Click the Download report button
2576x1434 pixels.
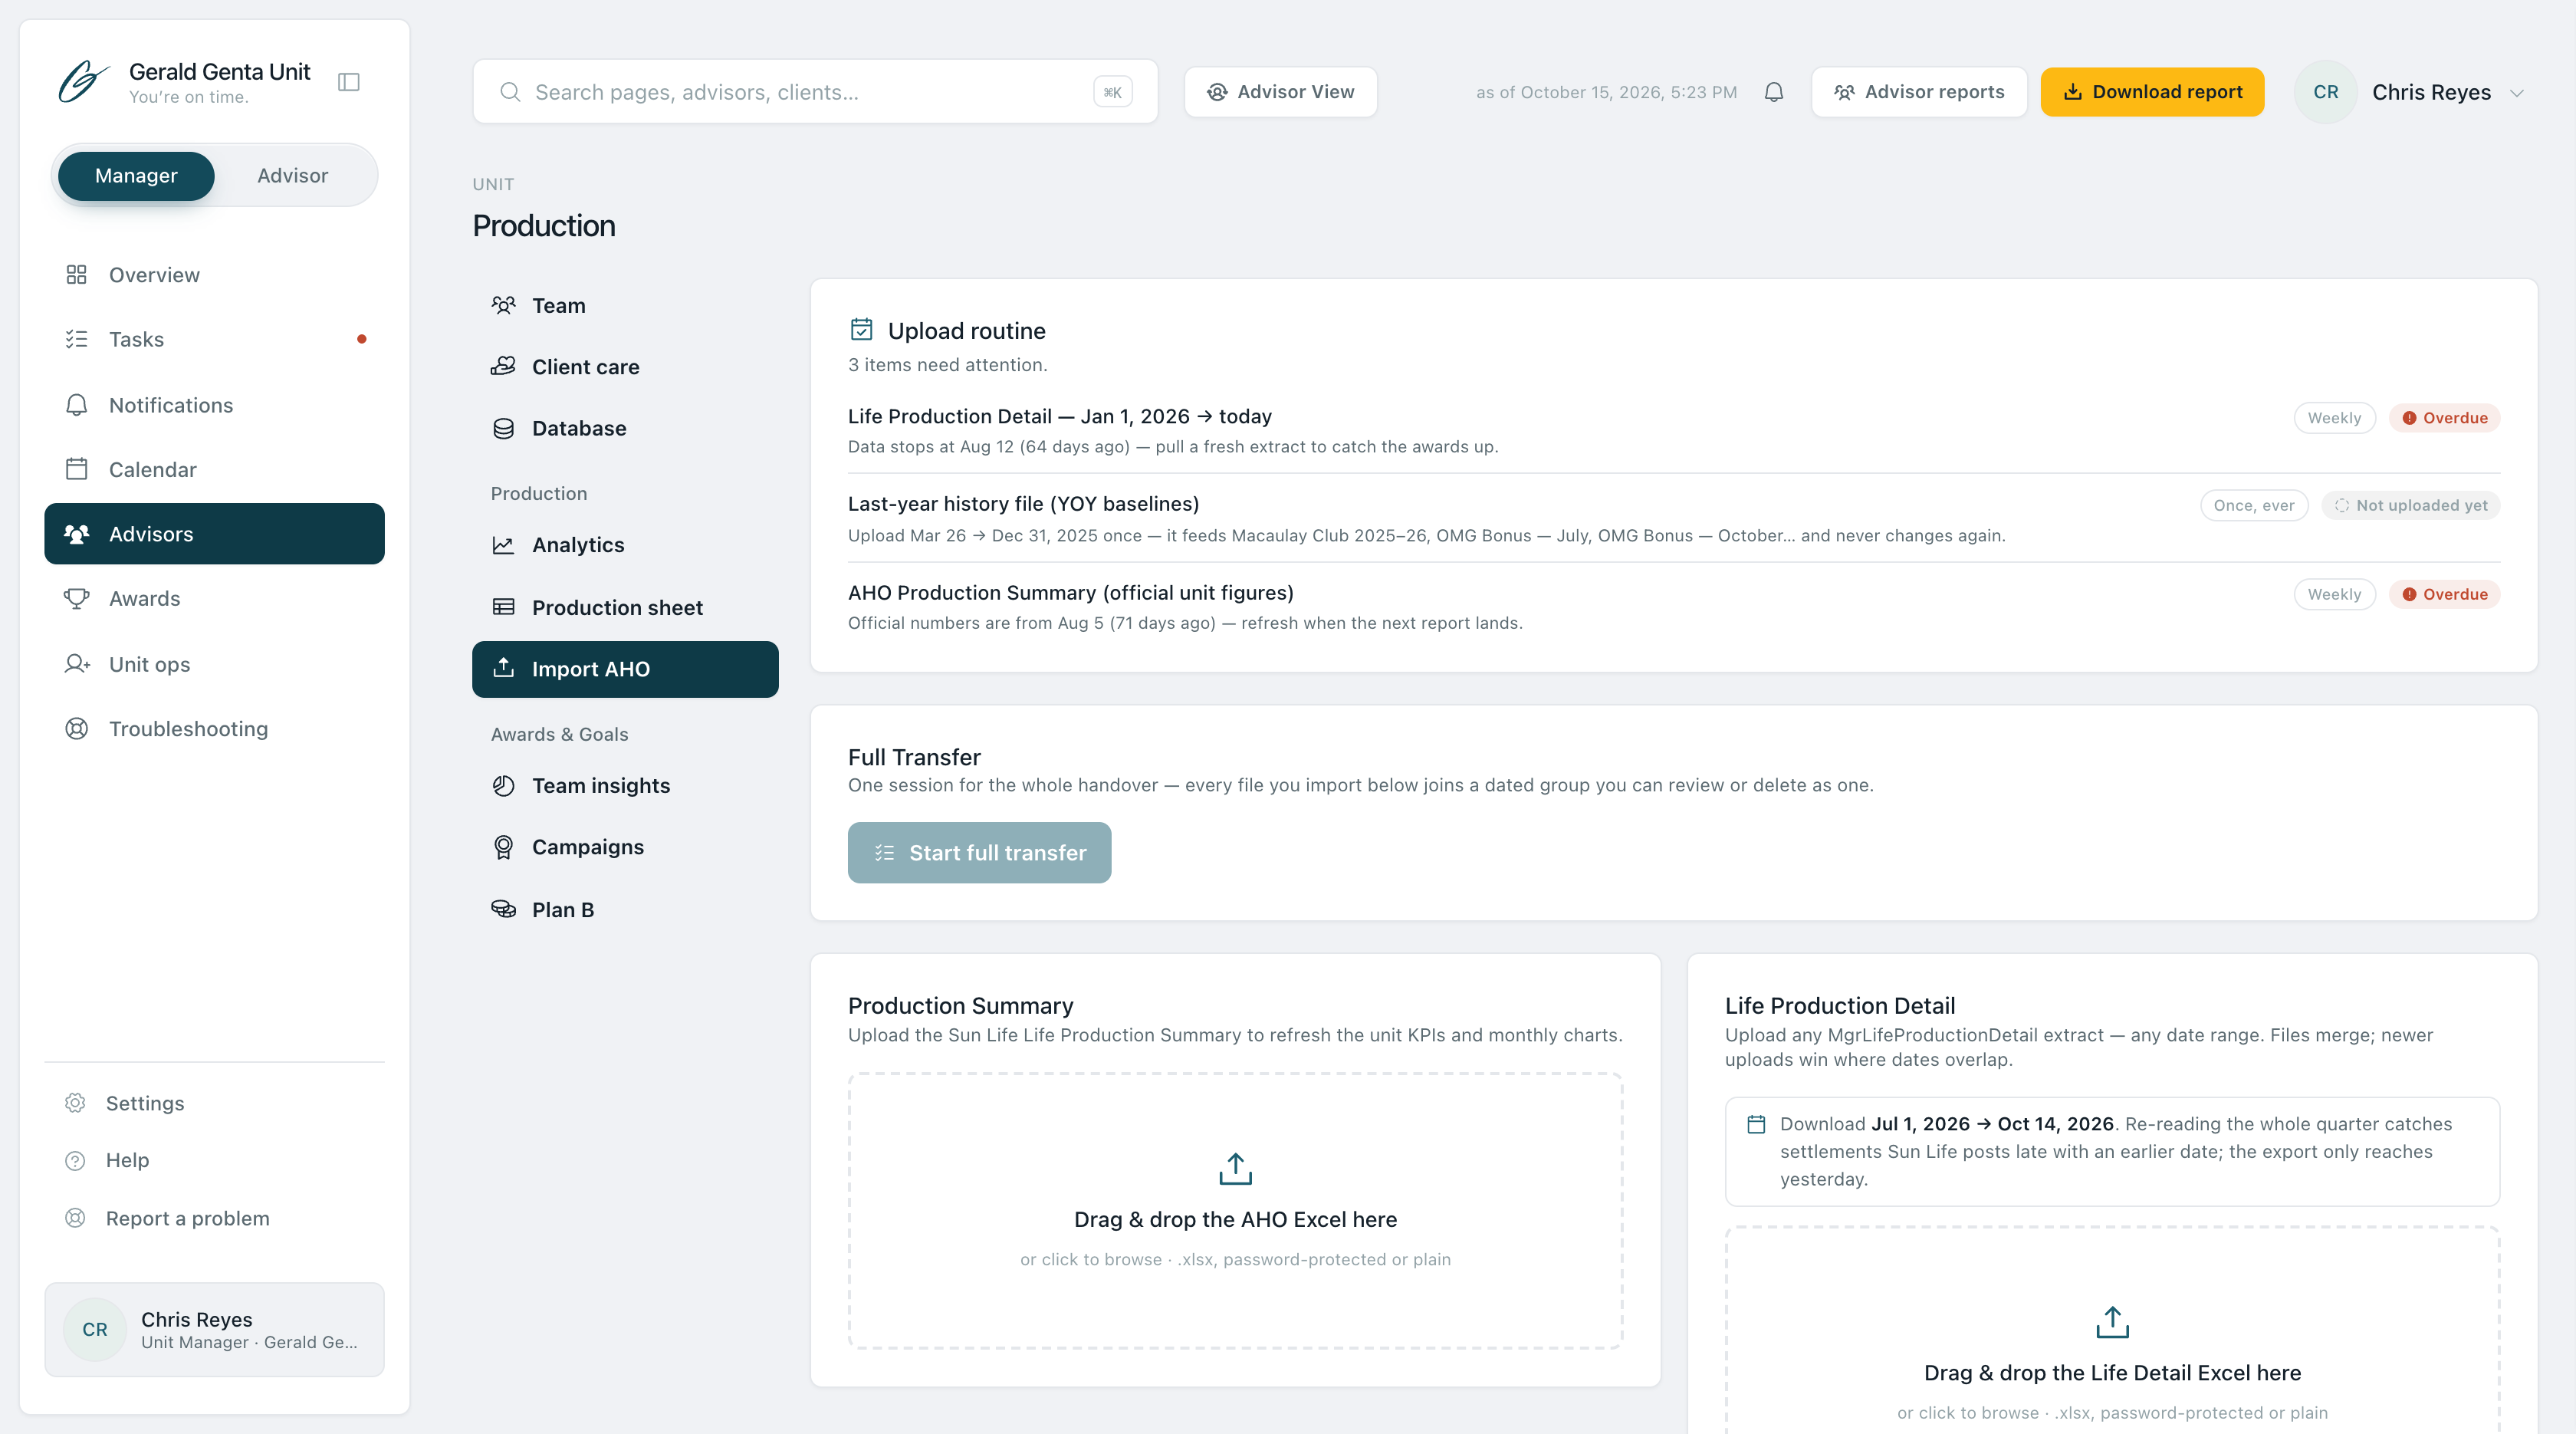click(x=2152, y=92)
